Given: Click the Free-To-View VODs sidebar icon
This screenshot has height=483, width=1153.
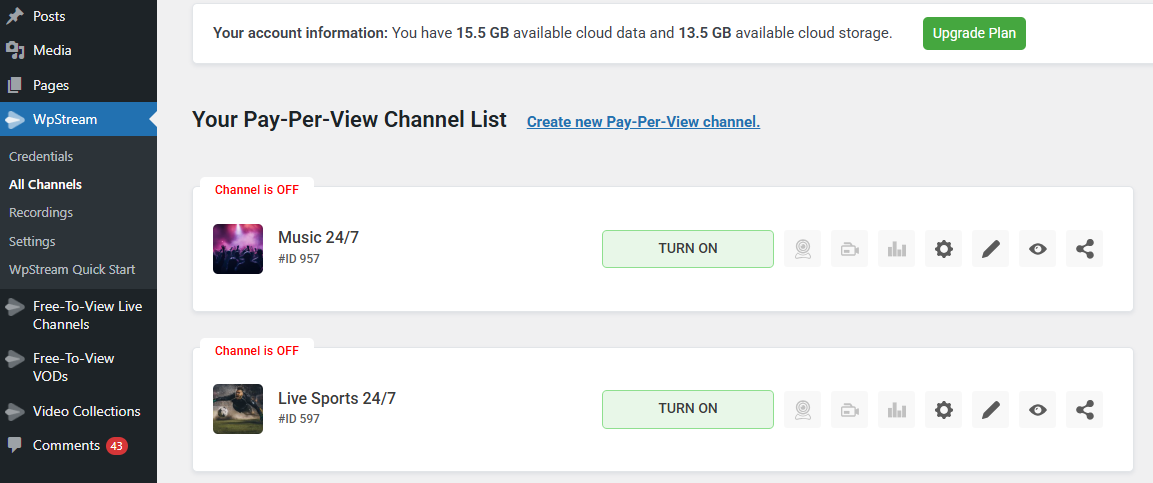Looking at the screenshot, I should click(15, 358).
